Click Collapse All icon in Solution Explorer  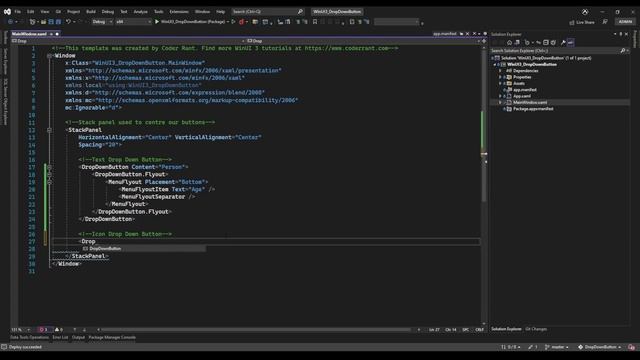[x=546, y=42]
